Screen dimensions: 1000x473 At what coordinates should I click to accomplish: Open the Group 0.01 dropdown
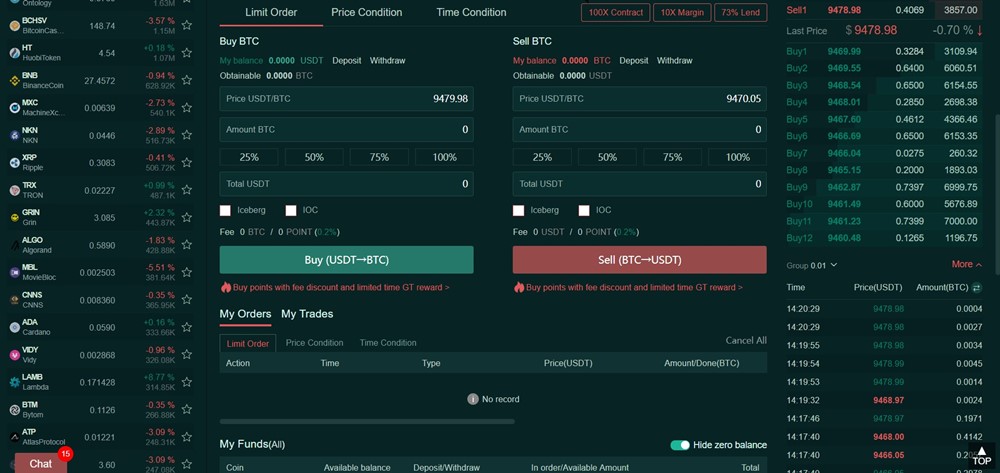811,265
